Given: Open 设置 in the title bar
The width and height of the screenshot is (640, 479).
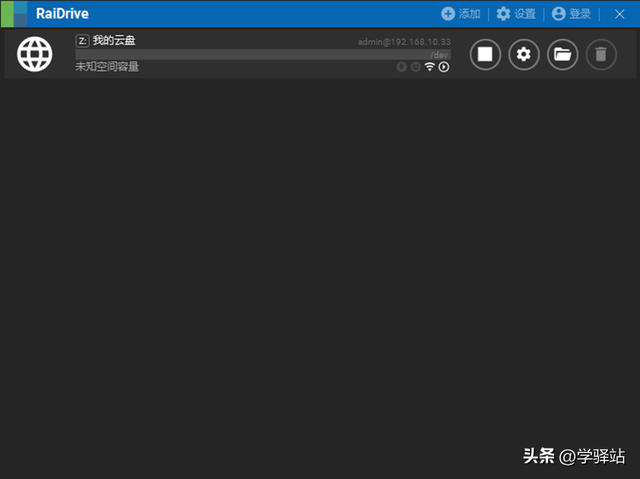Looking at the screenshot, I should click(516, 14).
